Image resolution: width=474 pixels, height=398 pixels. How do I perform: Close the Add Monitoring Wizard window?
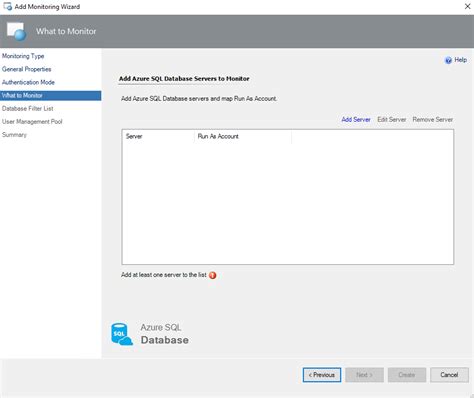click(467, 6)
